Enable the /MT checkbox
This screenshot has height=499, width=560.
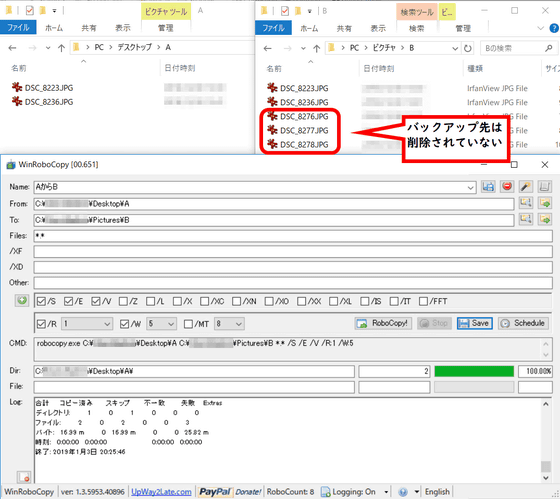188,324
